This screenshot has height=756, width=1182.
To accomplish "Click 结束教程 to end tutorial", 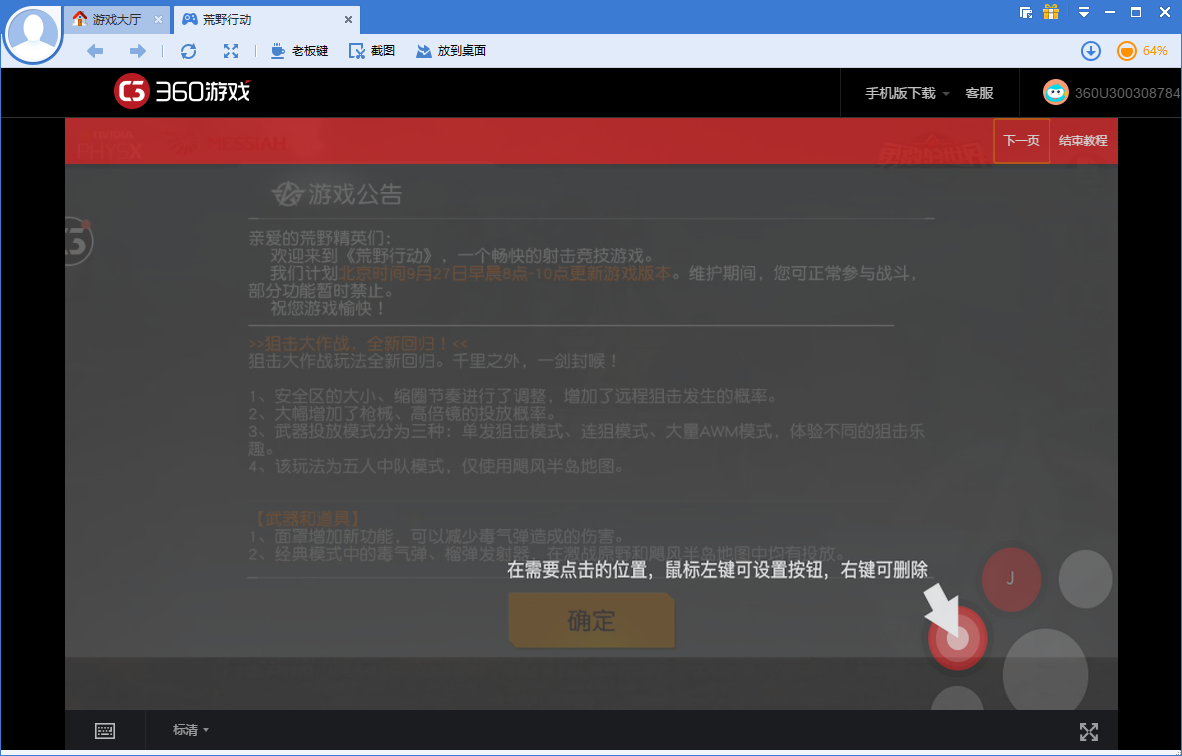I will (1082, 141).
